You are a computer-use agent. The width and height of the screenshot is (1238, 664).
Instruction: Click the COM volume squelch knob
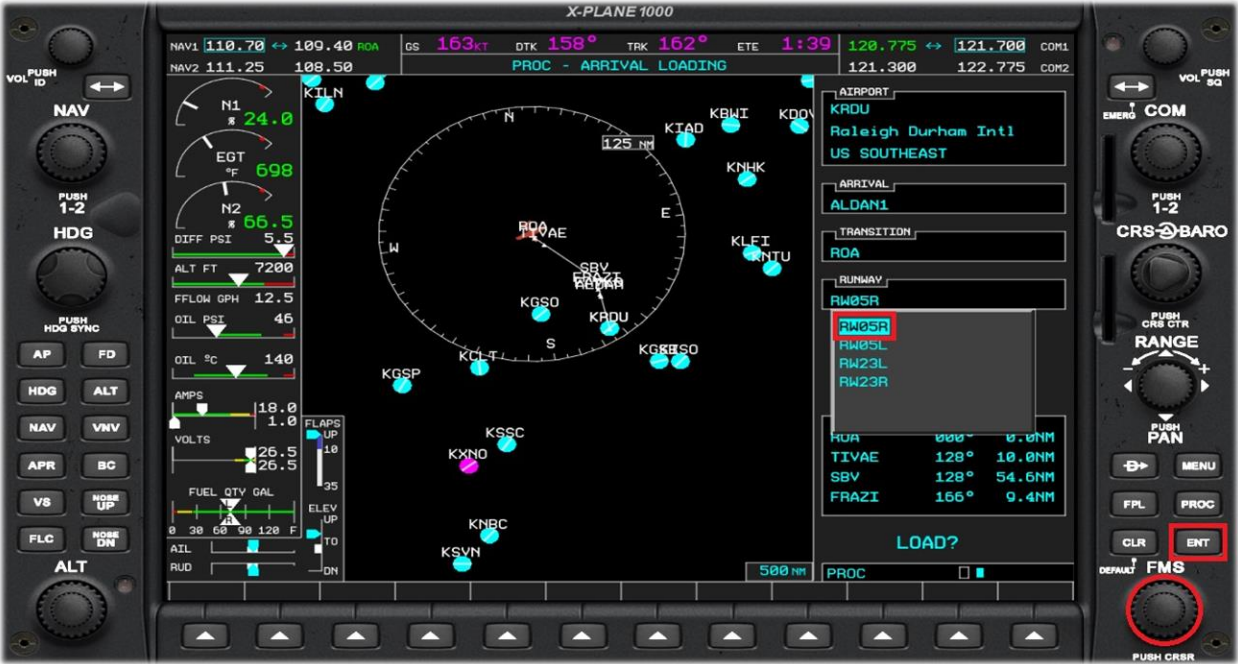coord(1165,46)
